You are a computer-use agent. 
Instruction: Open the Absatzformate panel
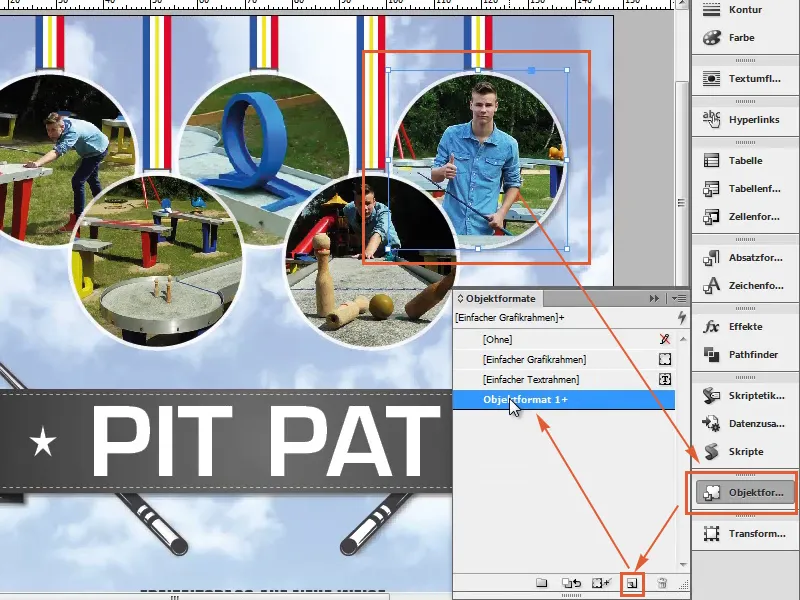[744, 258]
